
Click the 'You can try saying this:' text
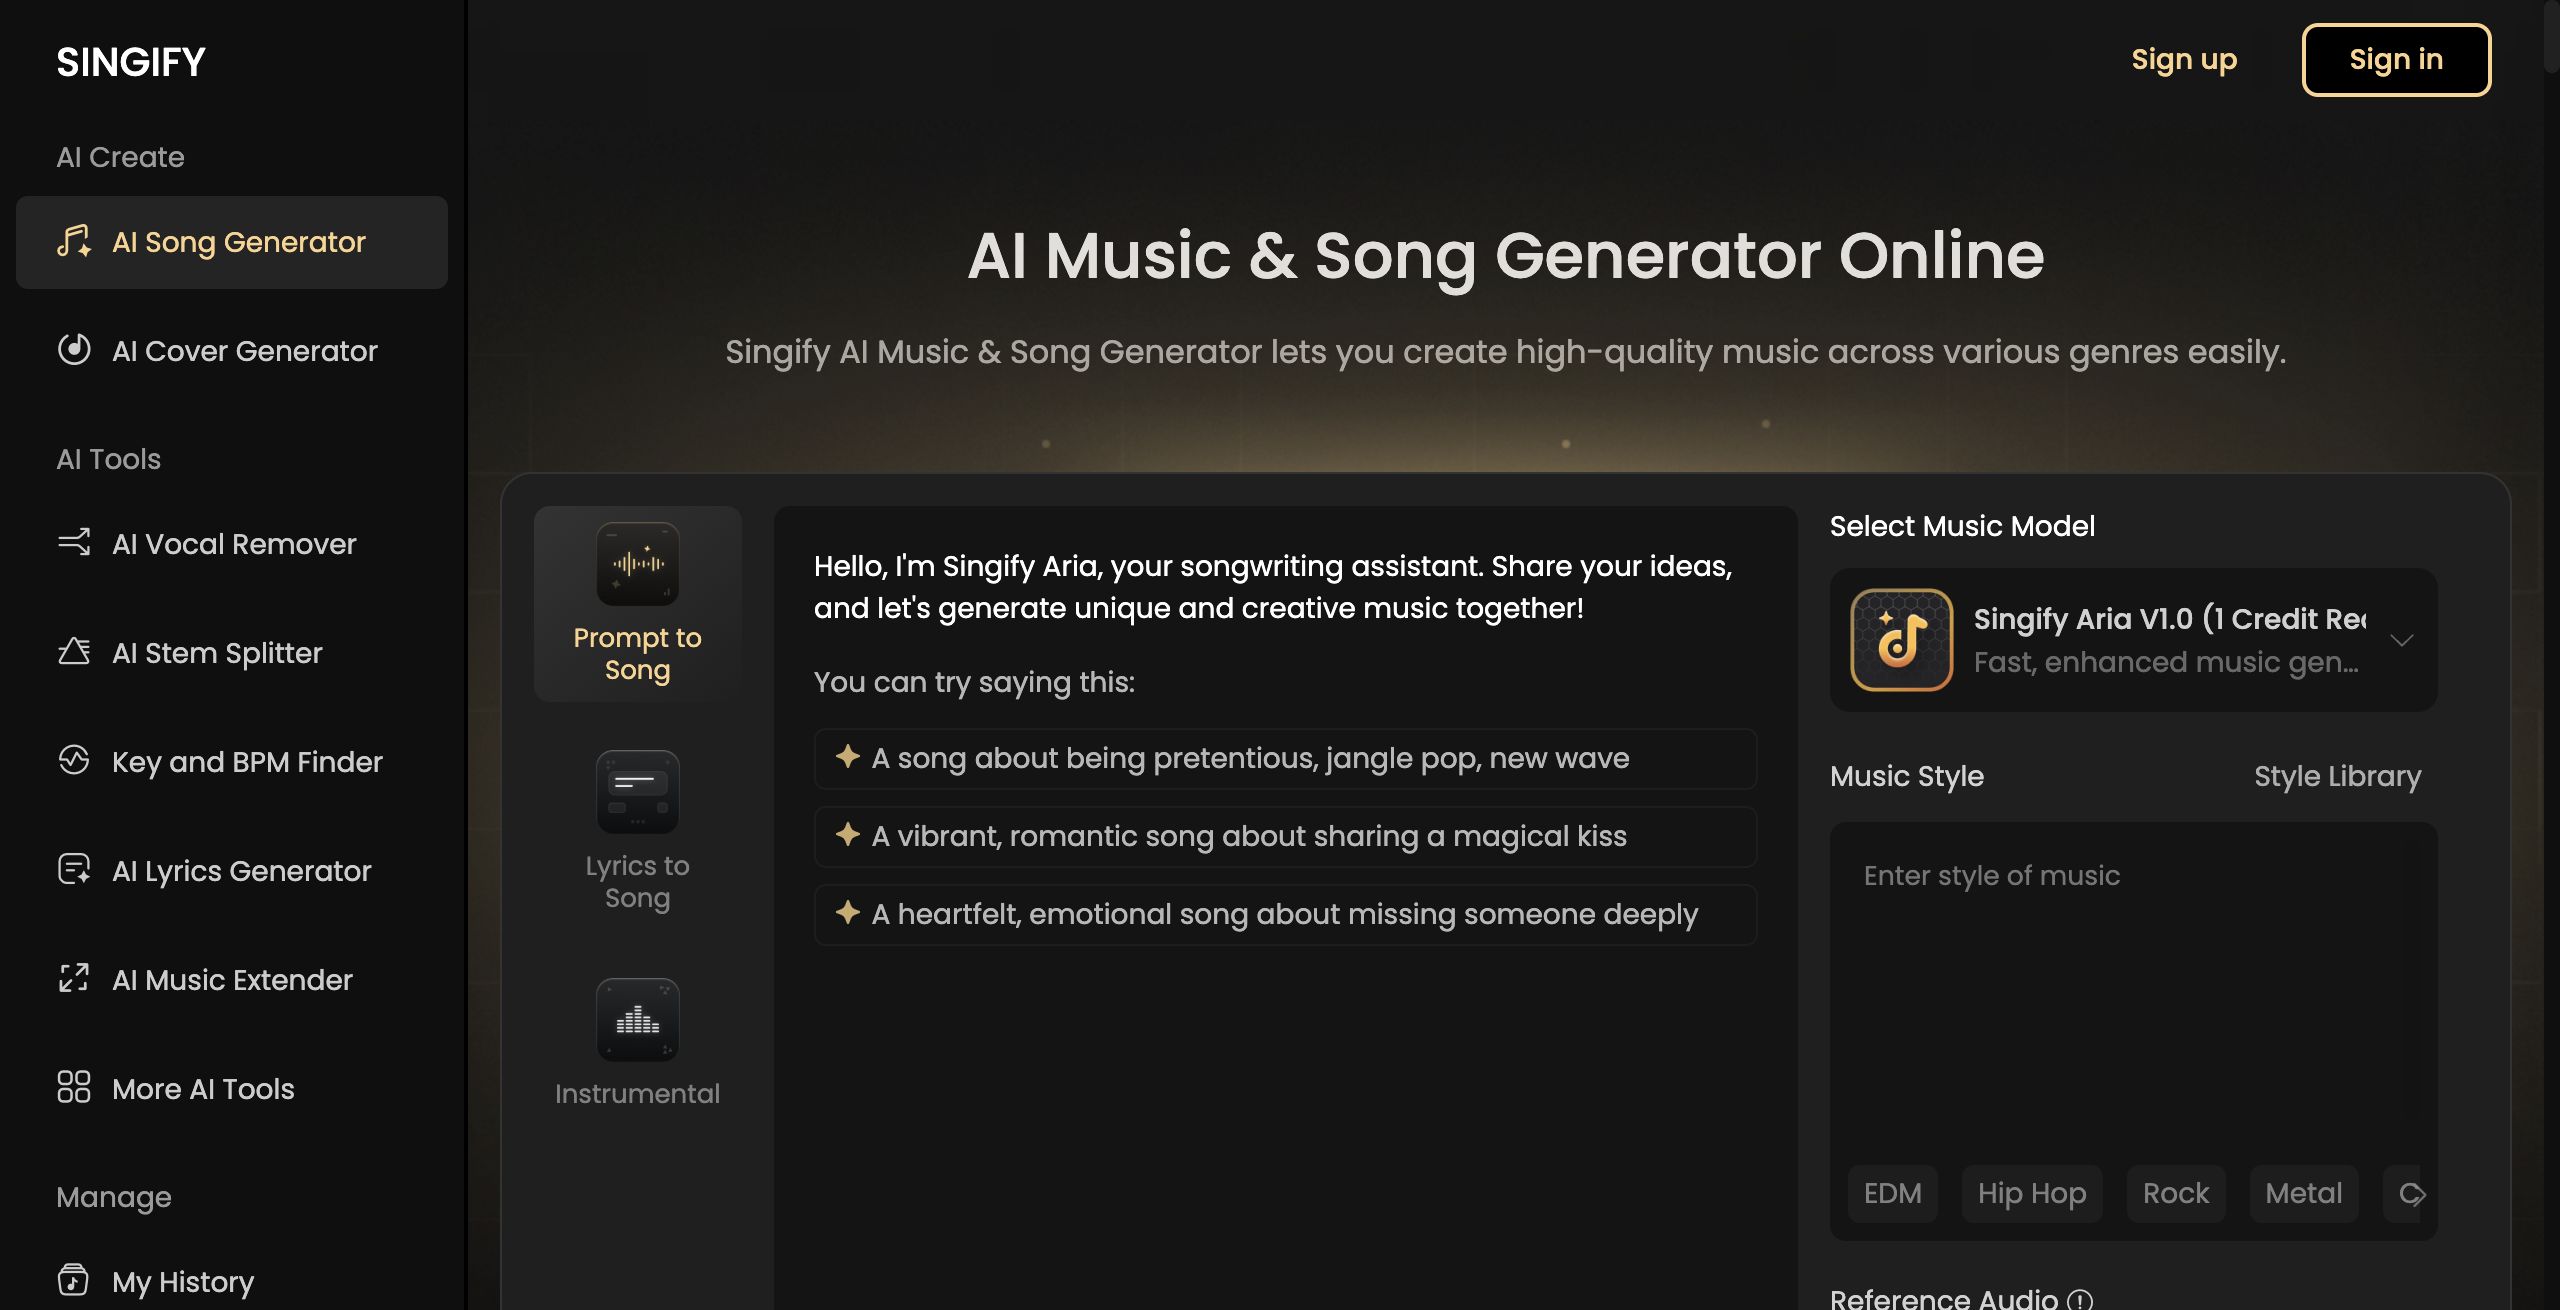point(974,682)
